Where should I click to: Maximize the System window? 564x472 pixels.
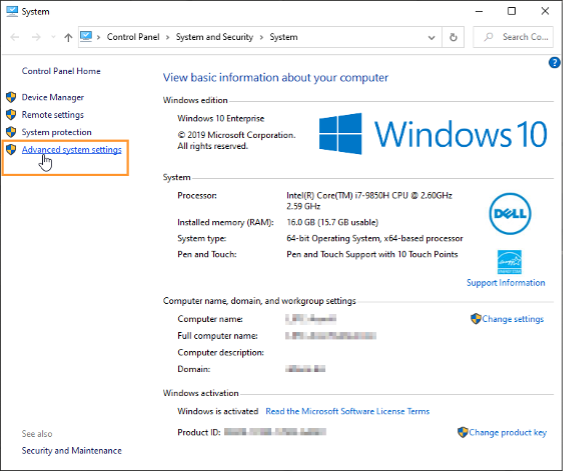click(511, 11)
